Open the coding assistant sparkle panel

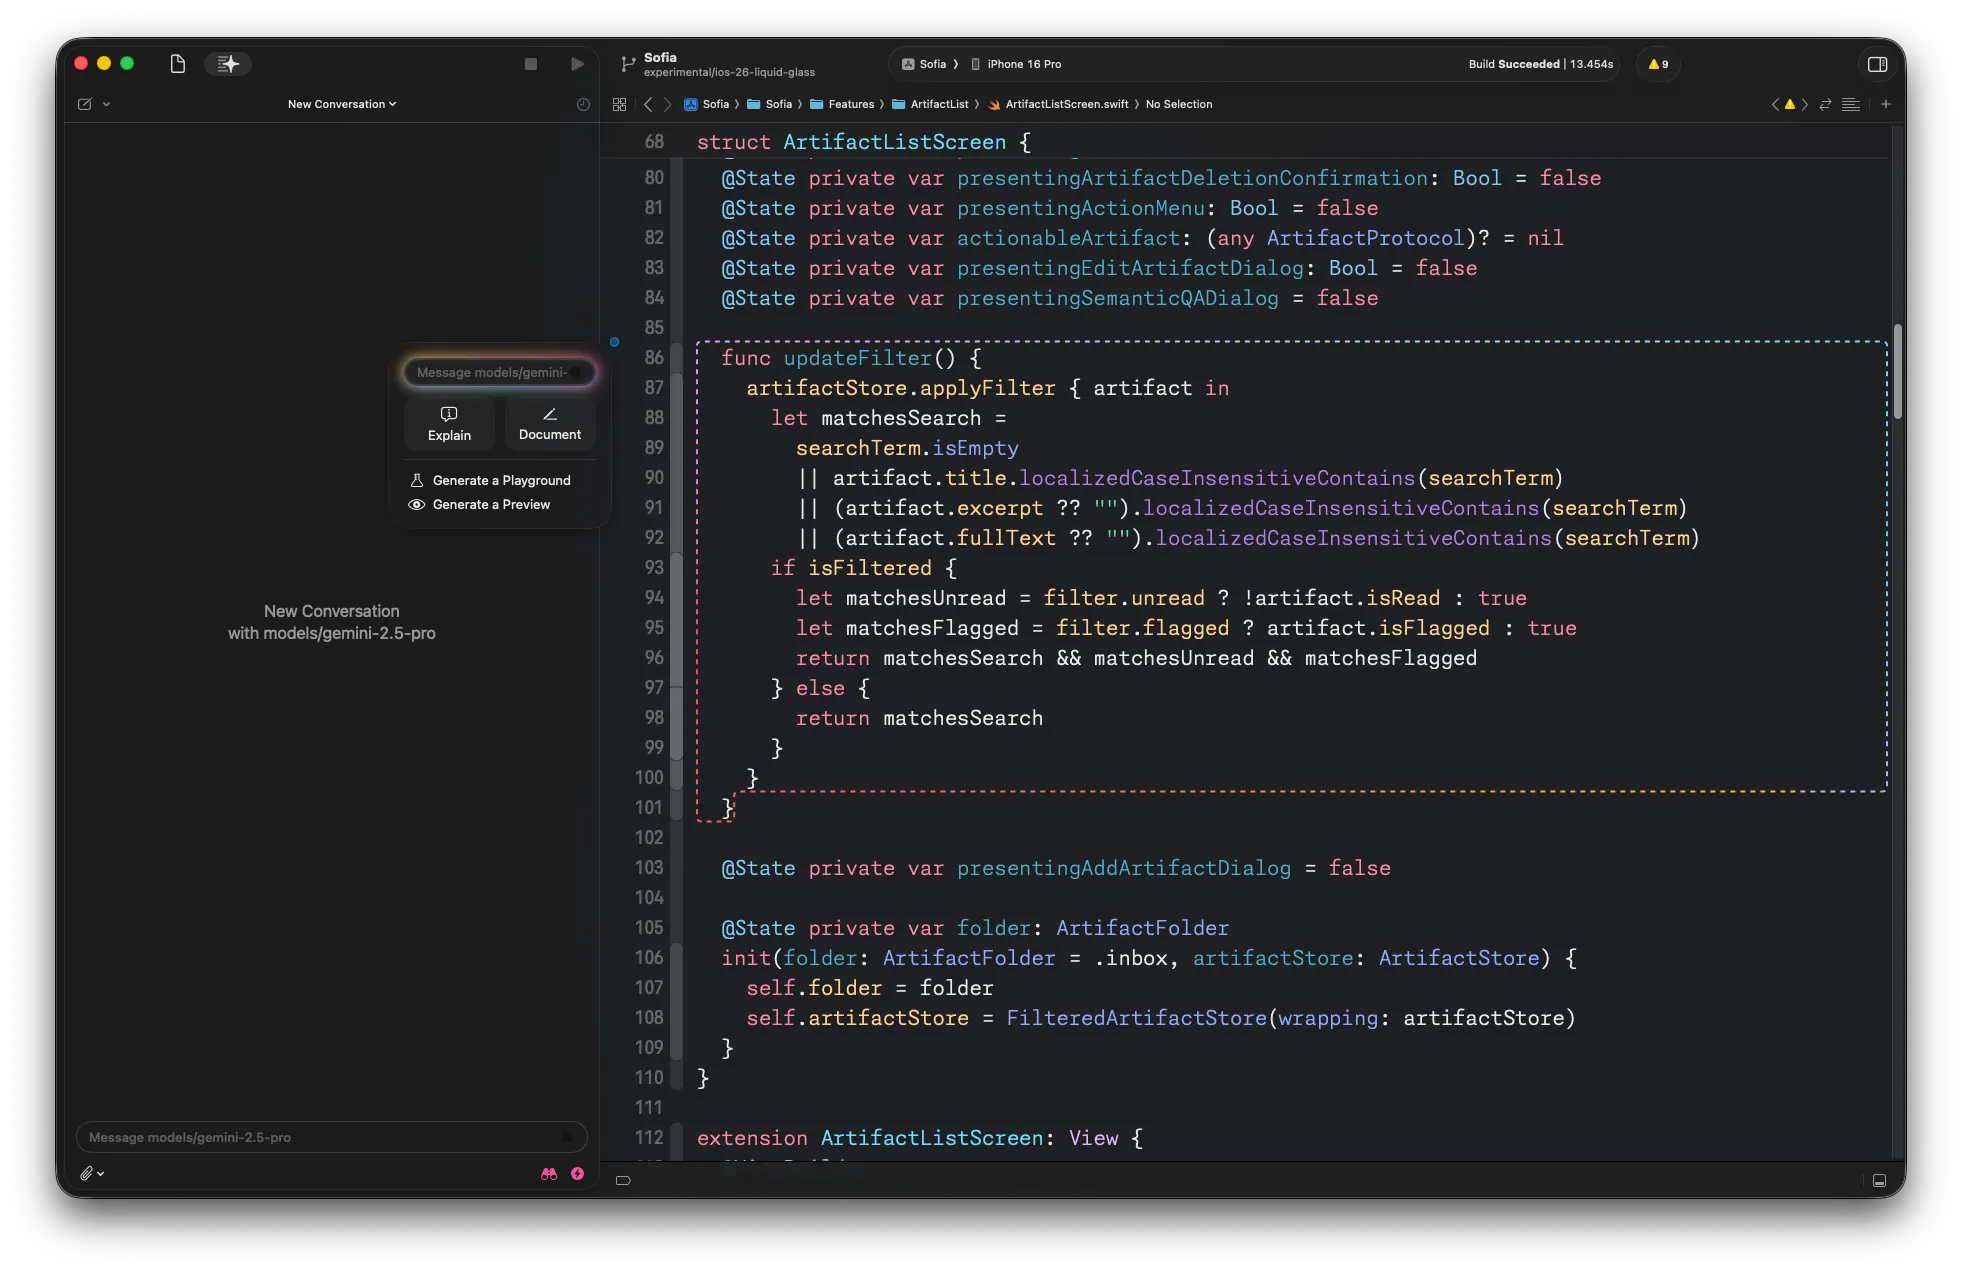click(228, 64)
